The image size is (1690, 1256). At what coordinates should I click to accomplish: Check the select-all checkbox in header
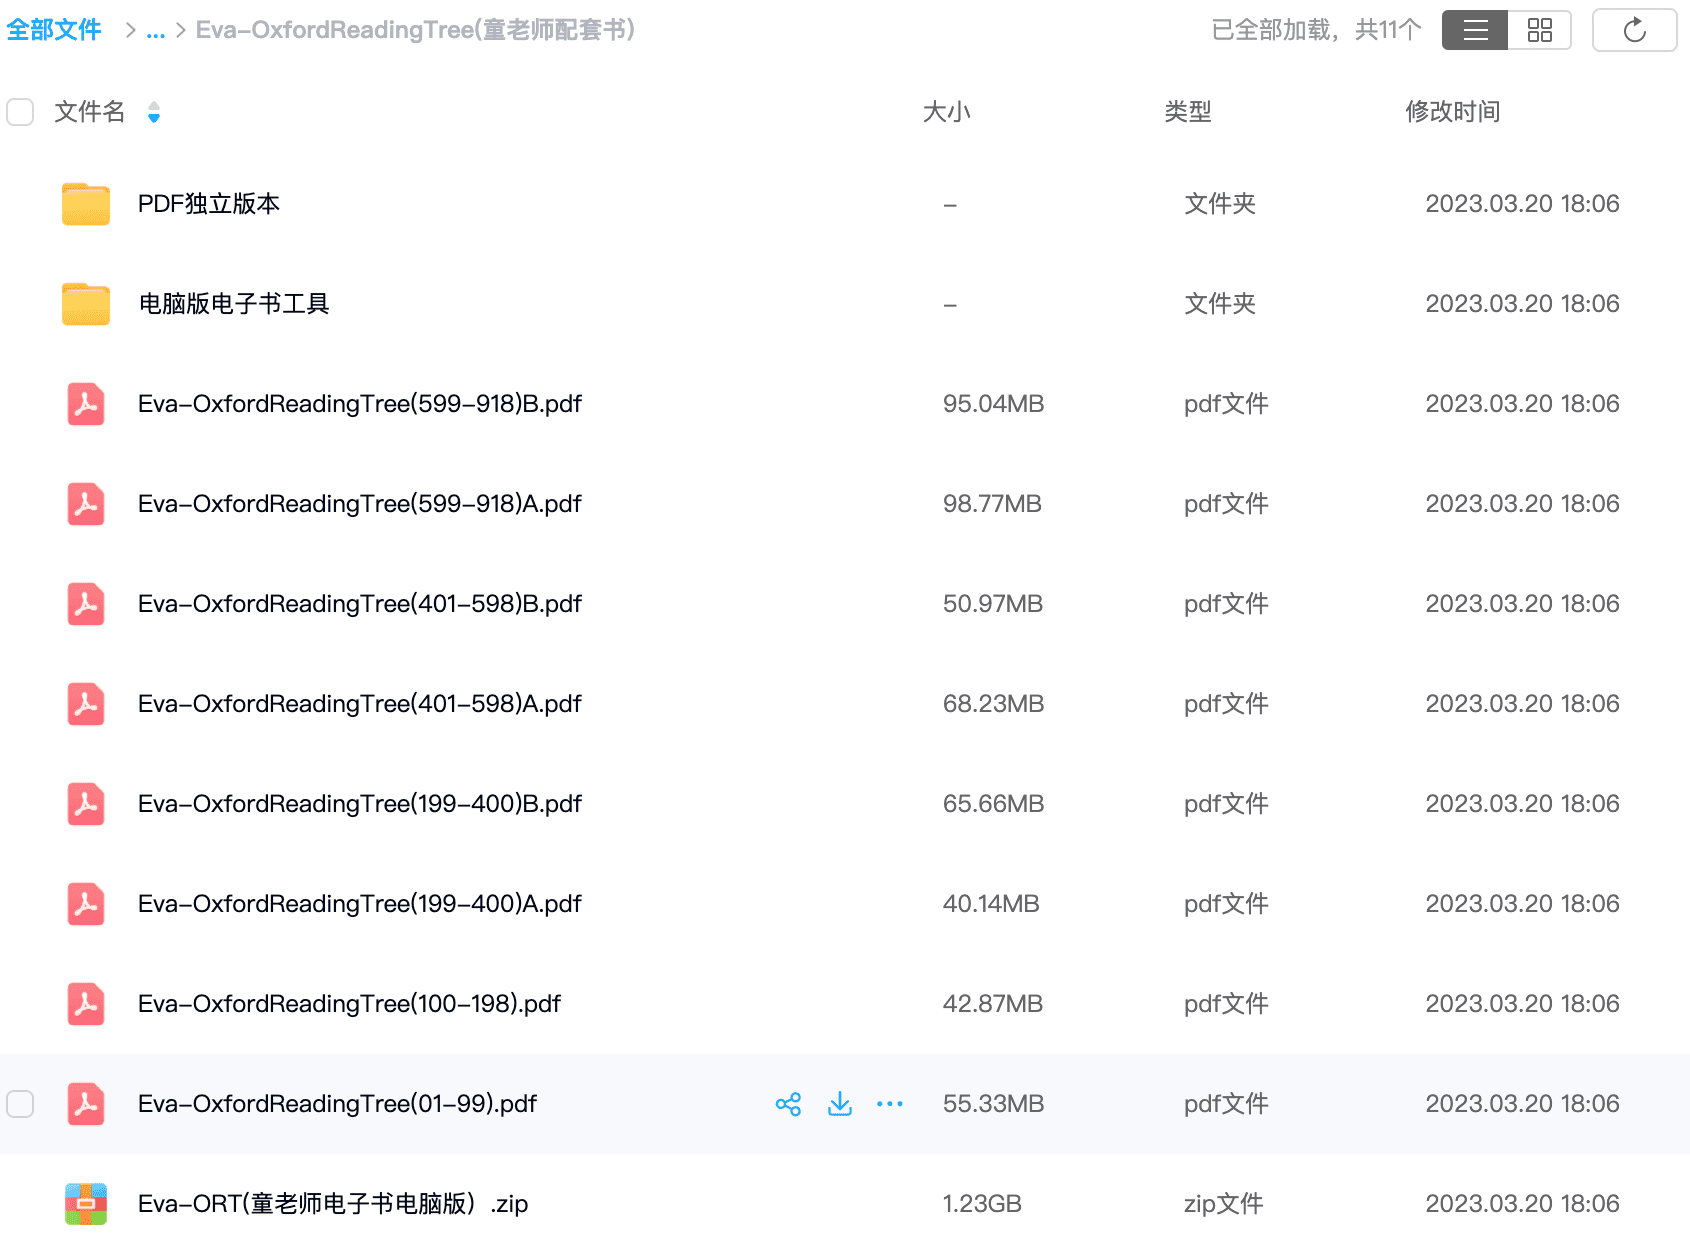point(20,112)
